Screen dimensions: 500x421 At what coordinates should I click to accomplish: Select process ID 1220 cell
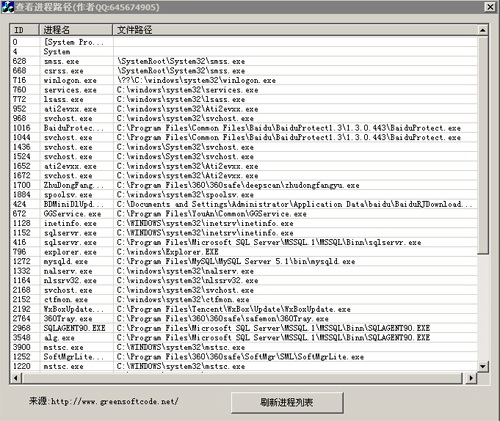coord(22,366)
